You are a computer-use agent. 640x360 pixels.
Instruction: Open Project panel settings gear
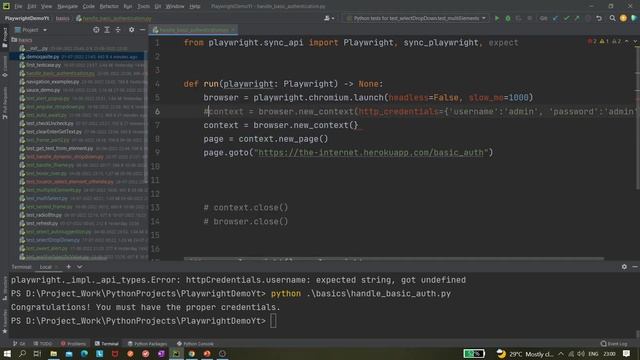click(x=131, y=30)
